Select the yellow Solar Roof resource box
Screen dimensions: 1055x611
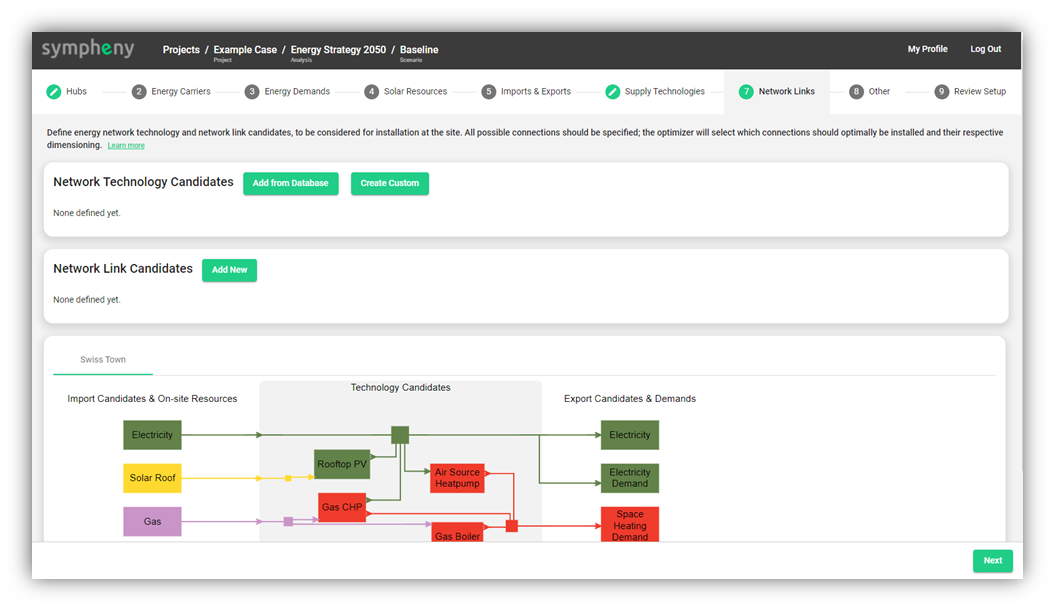[x=152, y=478]
